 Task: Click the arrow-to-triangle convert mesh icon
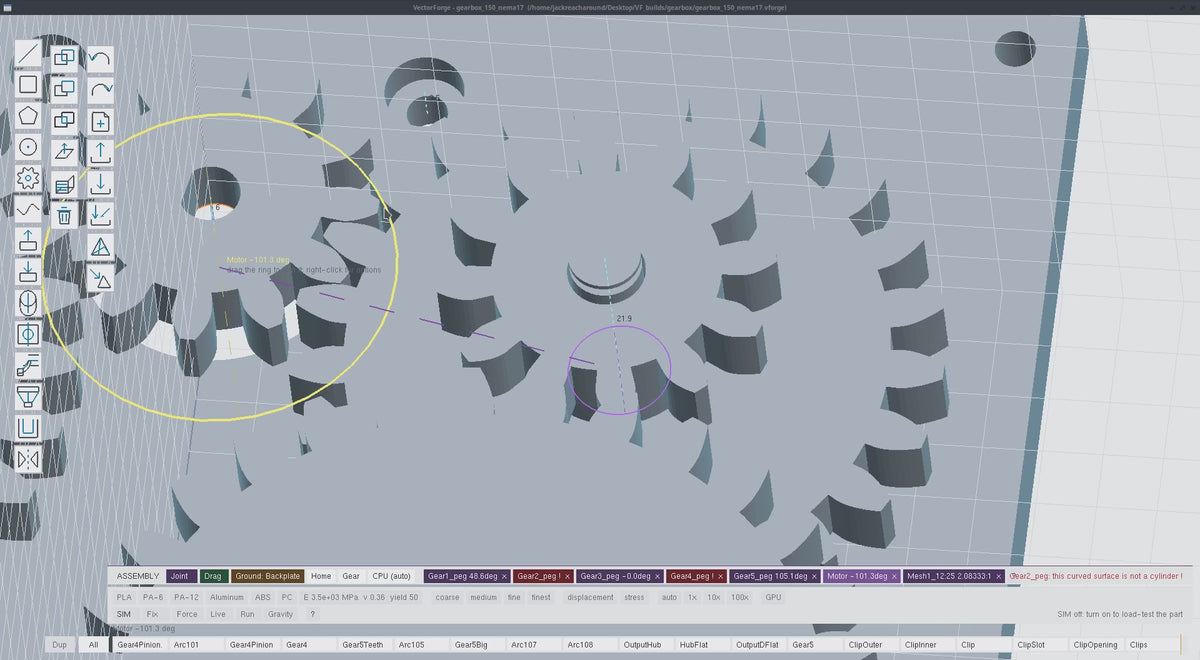(x=100, y=278)
